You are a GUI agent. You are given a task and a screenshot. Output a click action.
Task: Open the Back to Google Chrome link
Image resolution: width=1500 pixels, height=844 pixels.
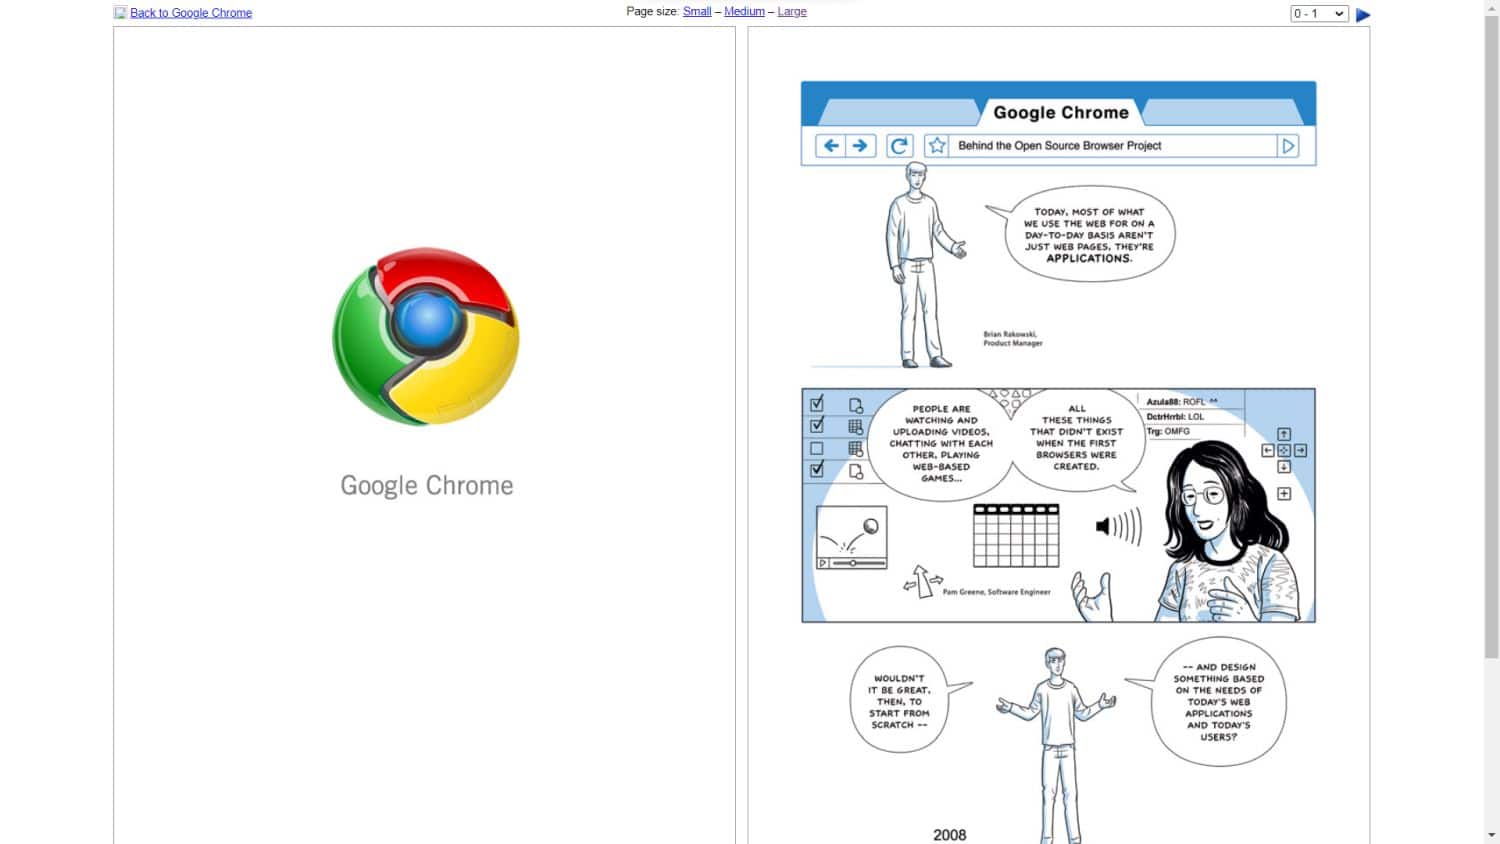[190, 13]
